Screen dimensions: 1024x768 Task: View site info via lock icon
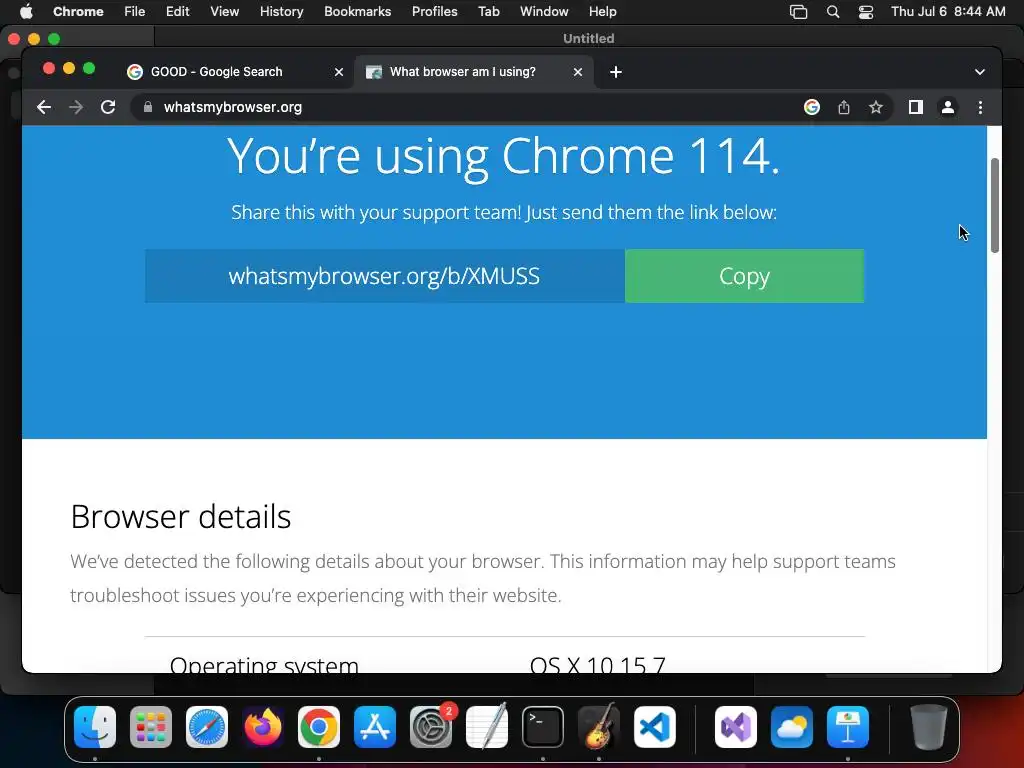coord(148,107)
